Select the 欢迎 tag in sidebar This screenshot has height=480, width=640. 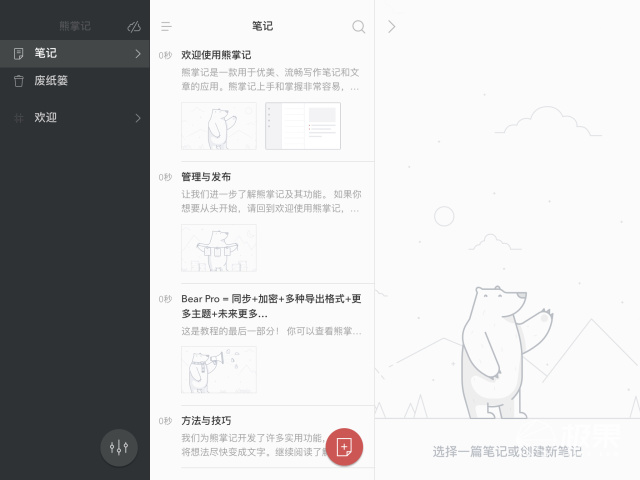[75, 118]
